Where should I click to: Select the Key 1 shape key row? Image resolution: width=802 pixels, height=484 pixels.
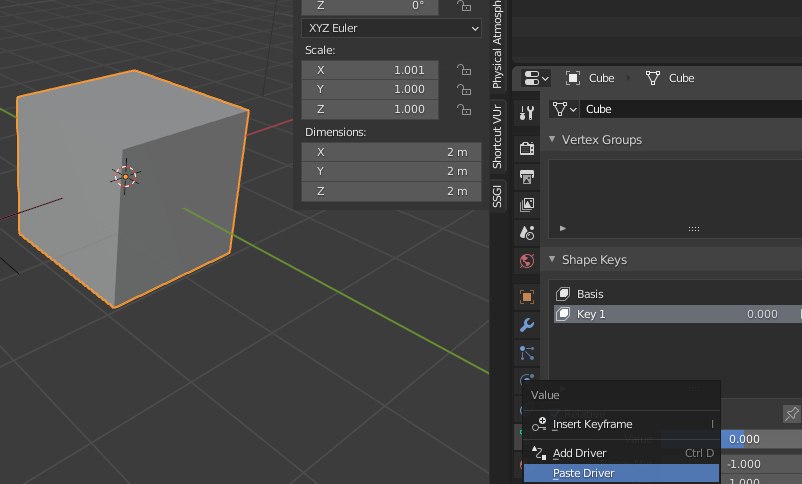(x=678, y=314)
